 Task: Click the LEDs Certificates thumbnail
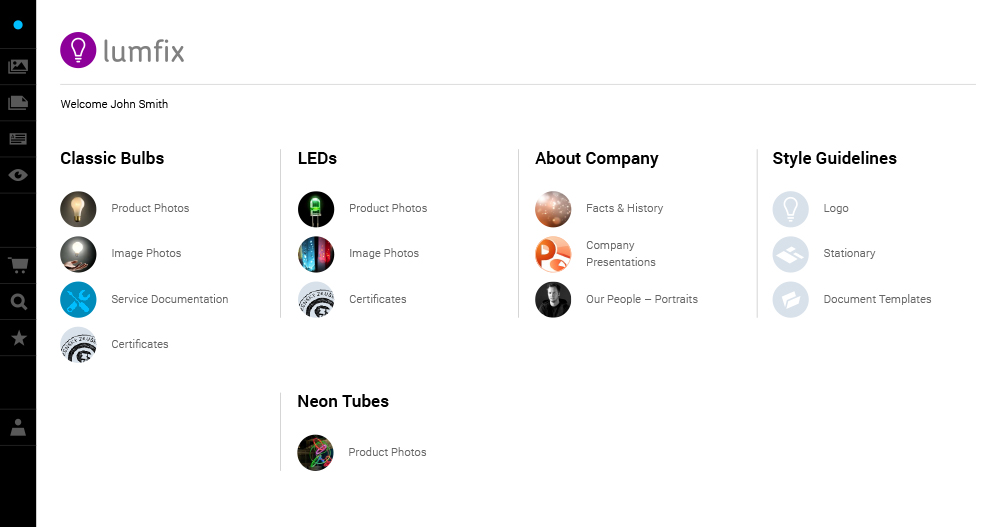pyautogui.click(x=316, y=300)
